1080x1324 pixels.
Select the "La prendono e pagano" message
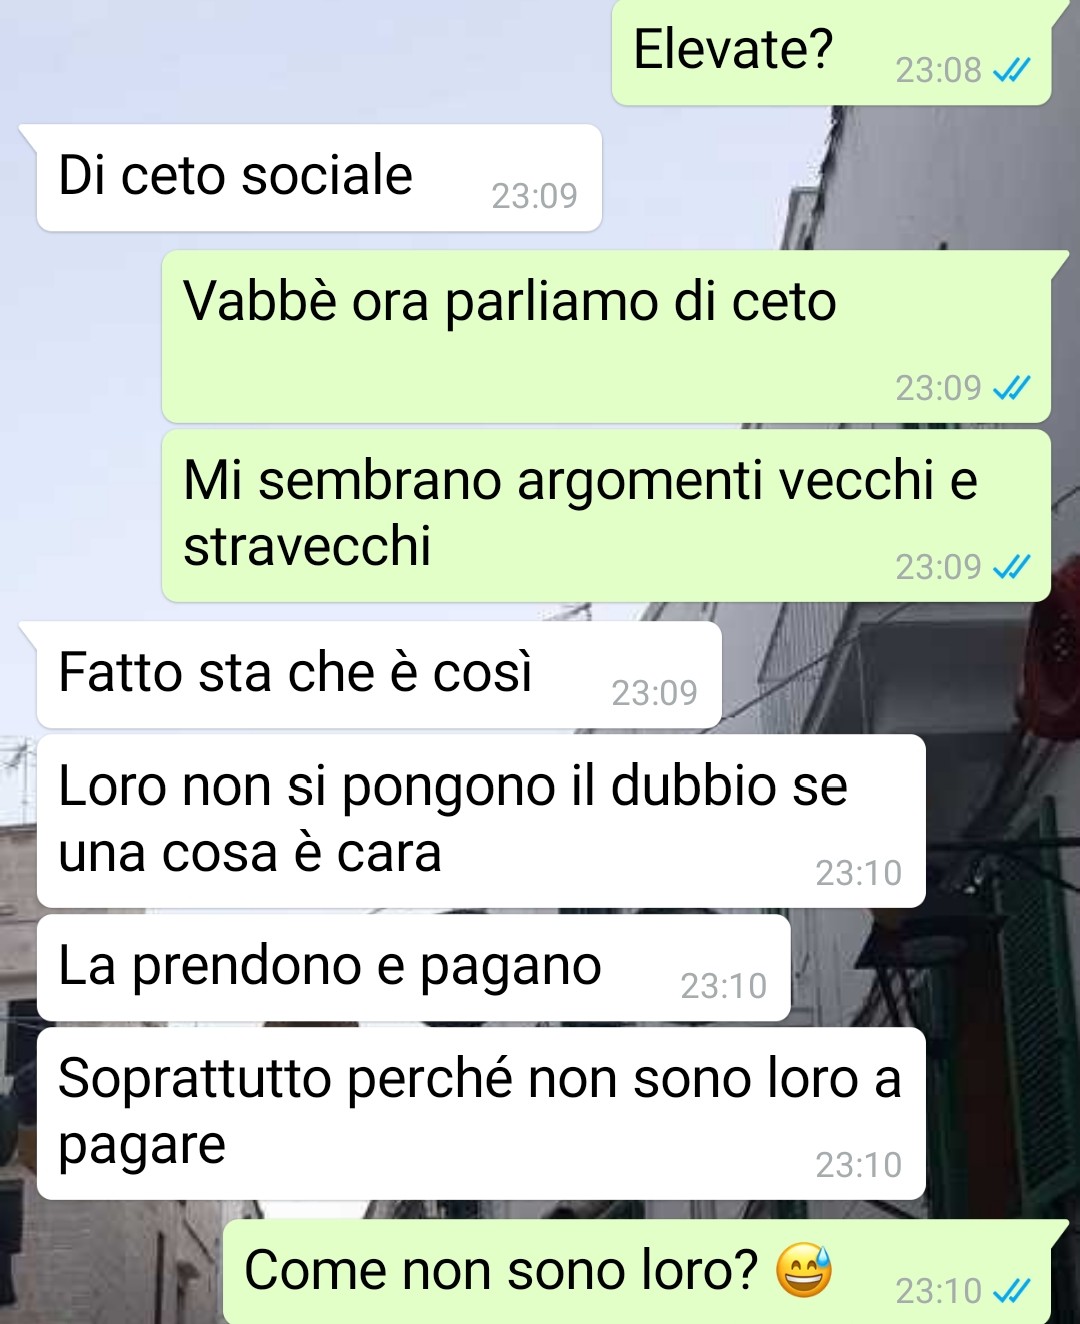[414, 968]
